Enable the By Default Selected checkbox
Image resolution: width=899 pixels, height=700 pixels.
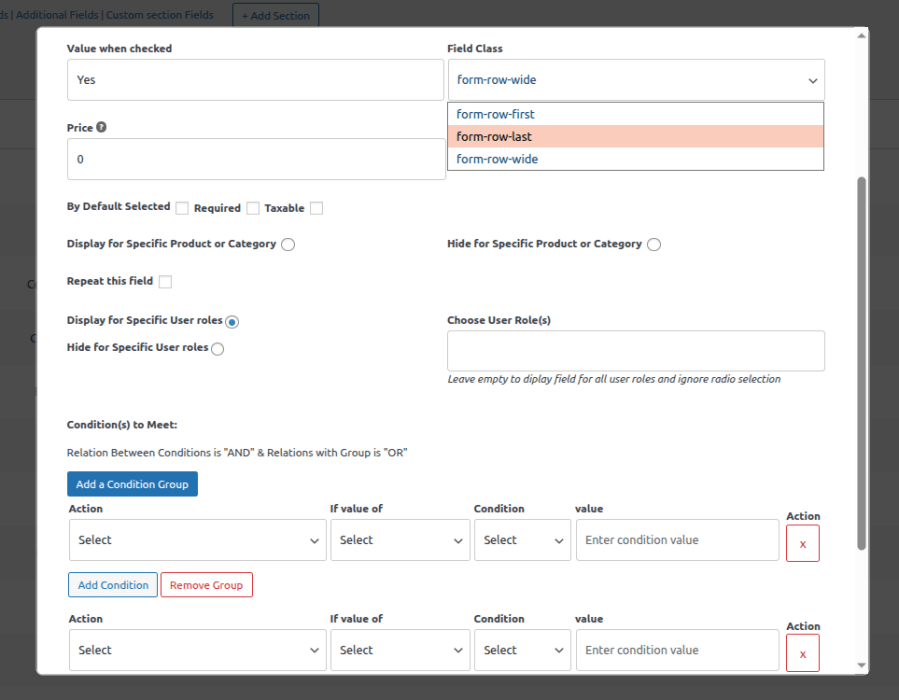click(182, 208)
